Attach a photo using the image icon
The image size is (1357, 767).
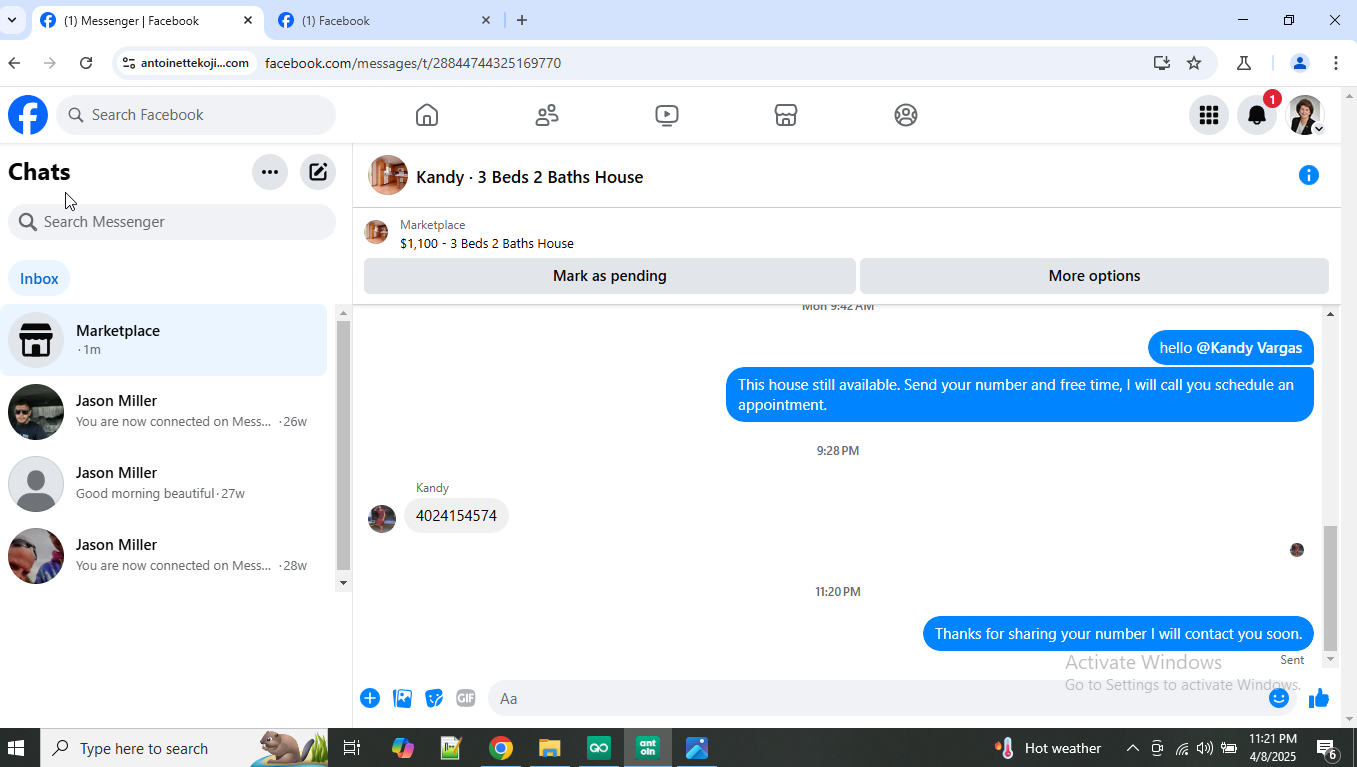click(x=402, y=698)
